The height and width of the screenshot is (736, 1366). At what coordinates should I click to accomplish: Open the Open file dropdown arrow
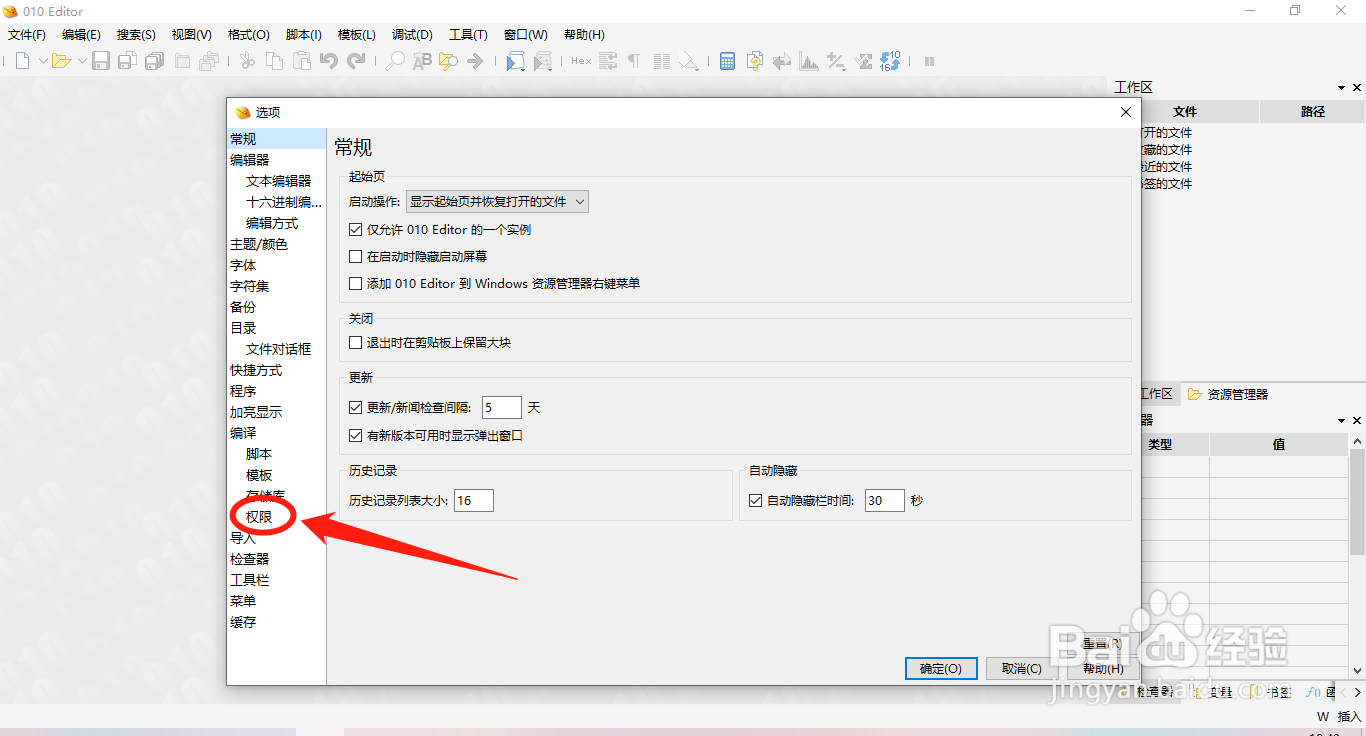(82, 61)
